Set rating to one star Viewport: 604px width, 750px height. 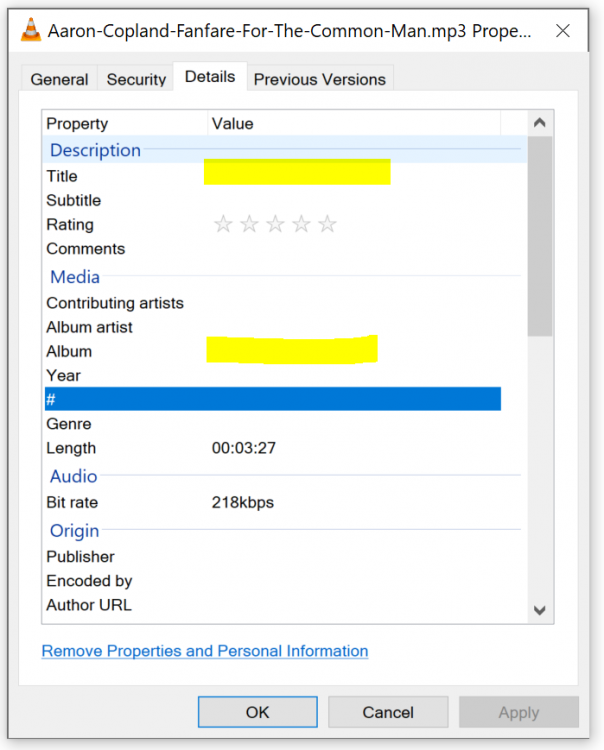tap(223, 224)
